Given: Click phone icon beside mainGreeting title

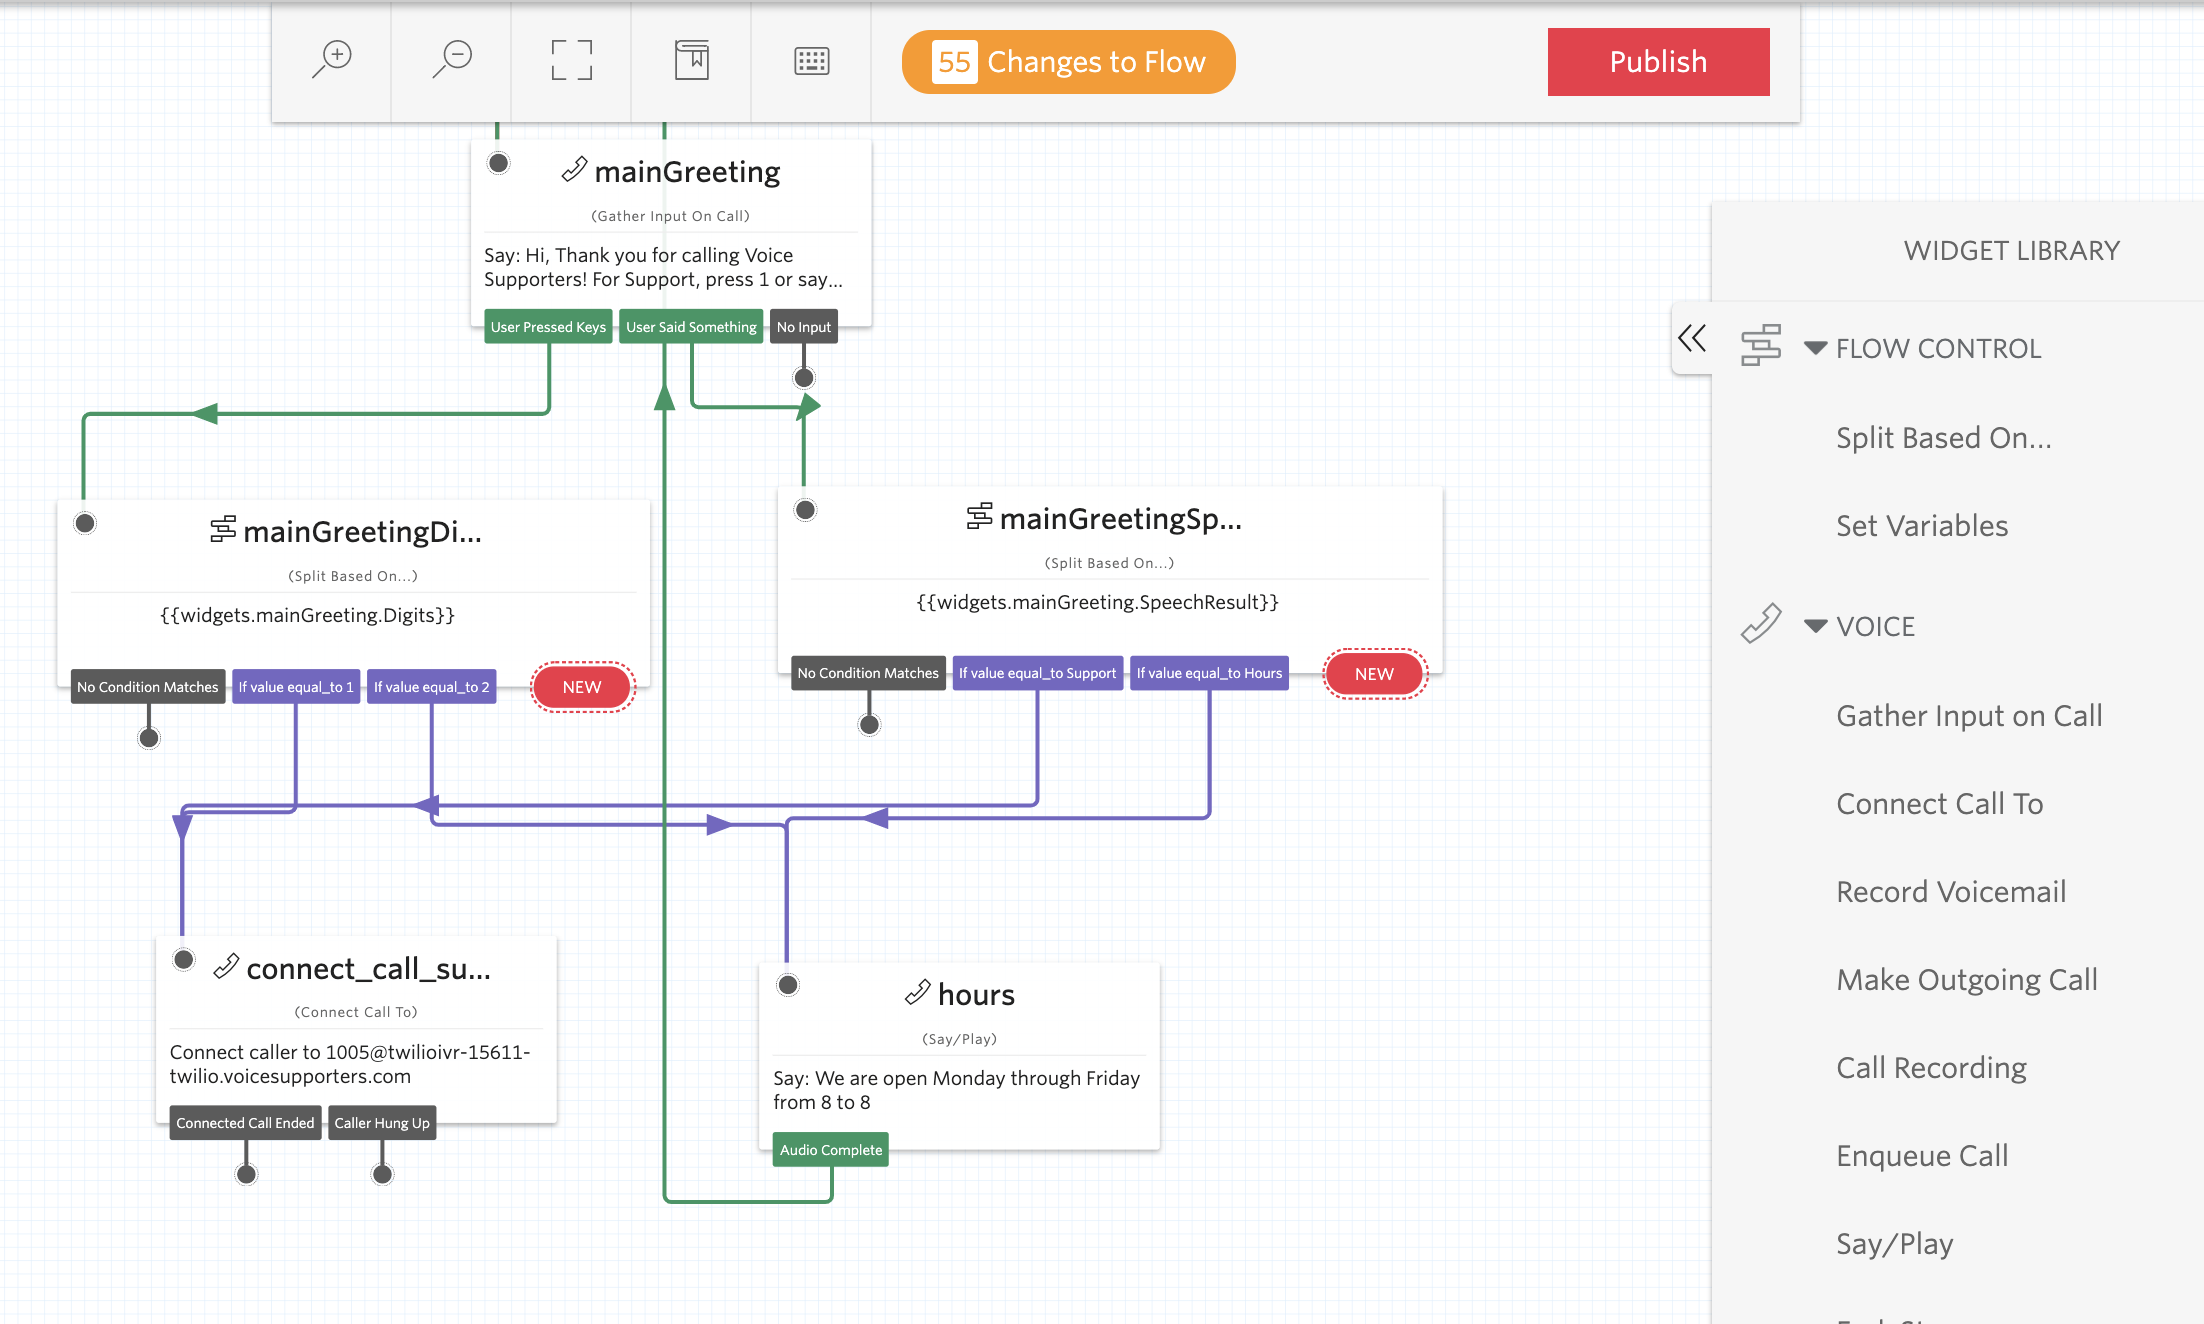Looking at the screenshot, I should tap(574, 170).
